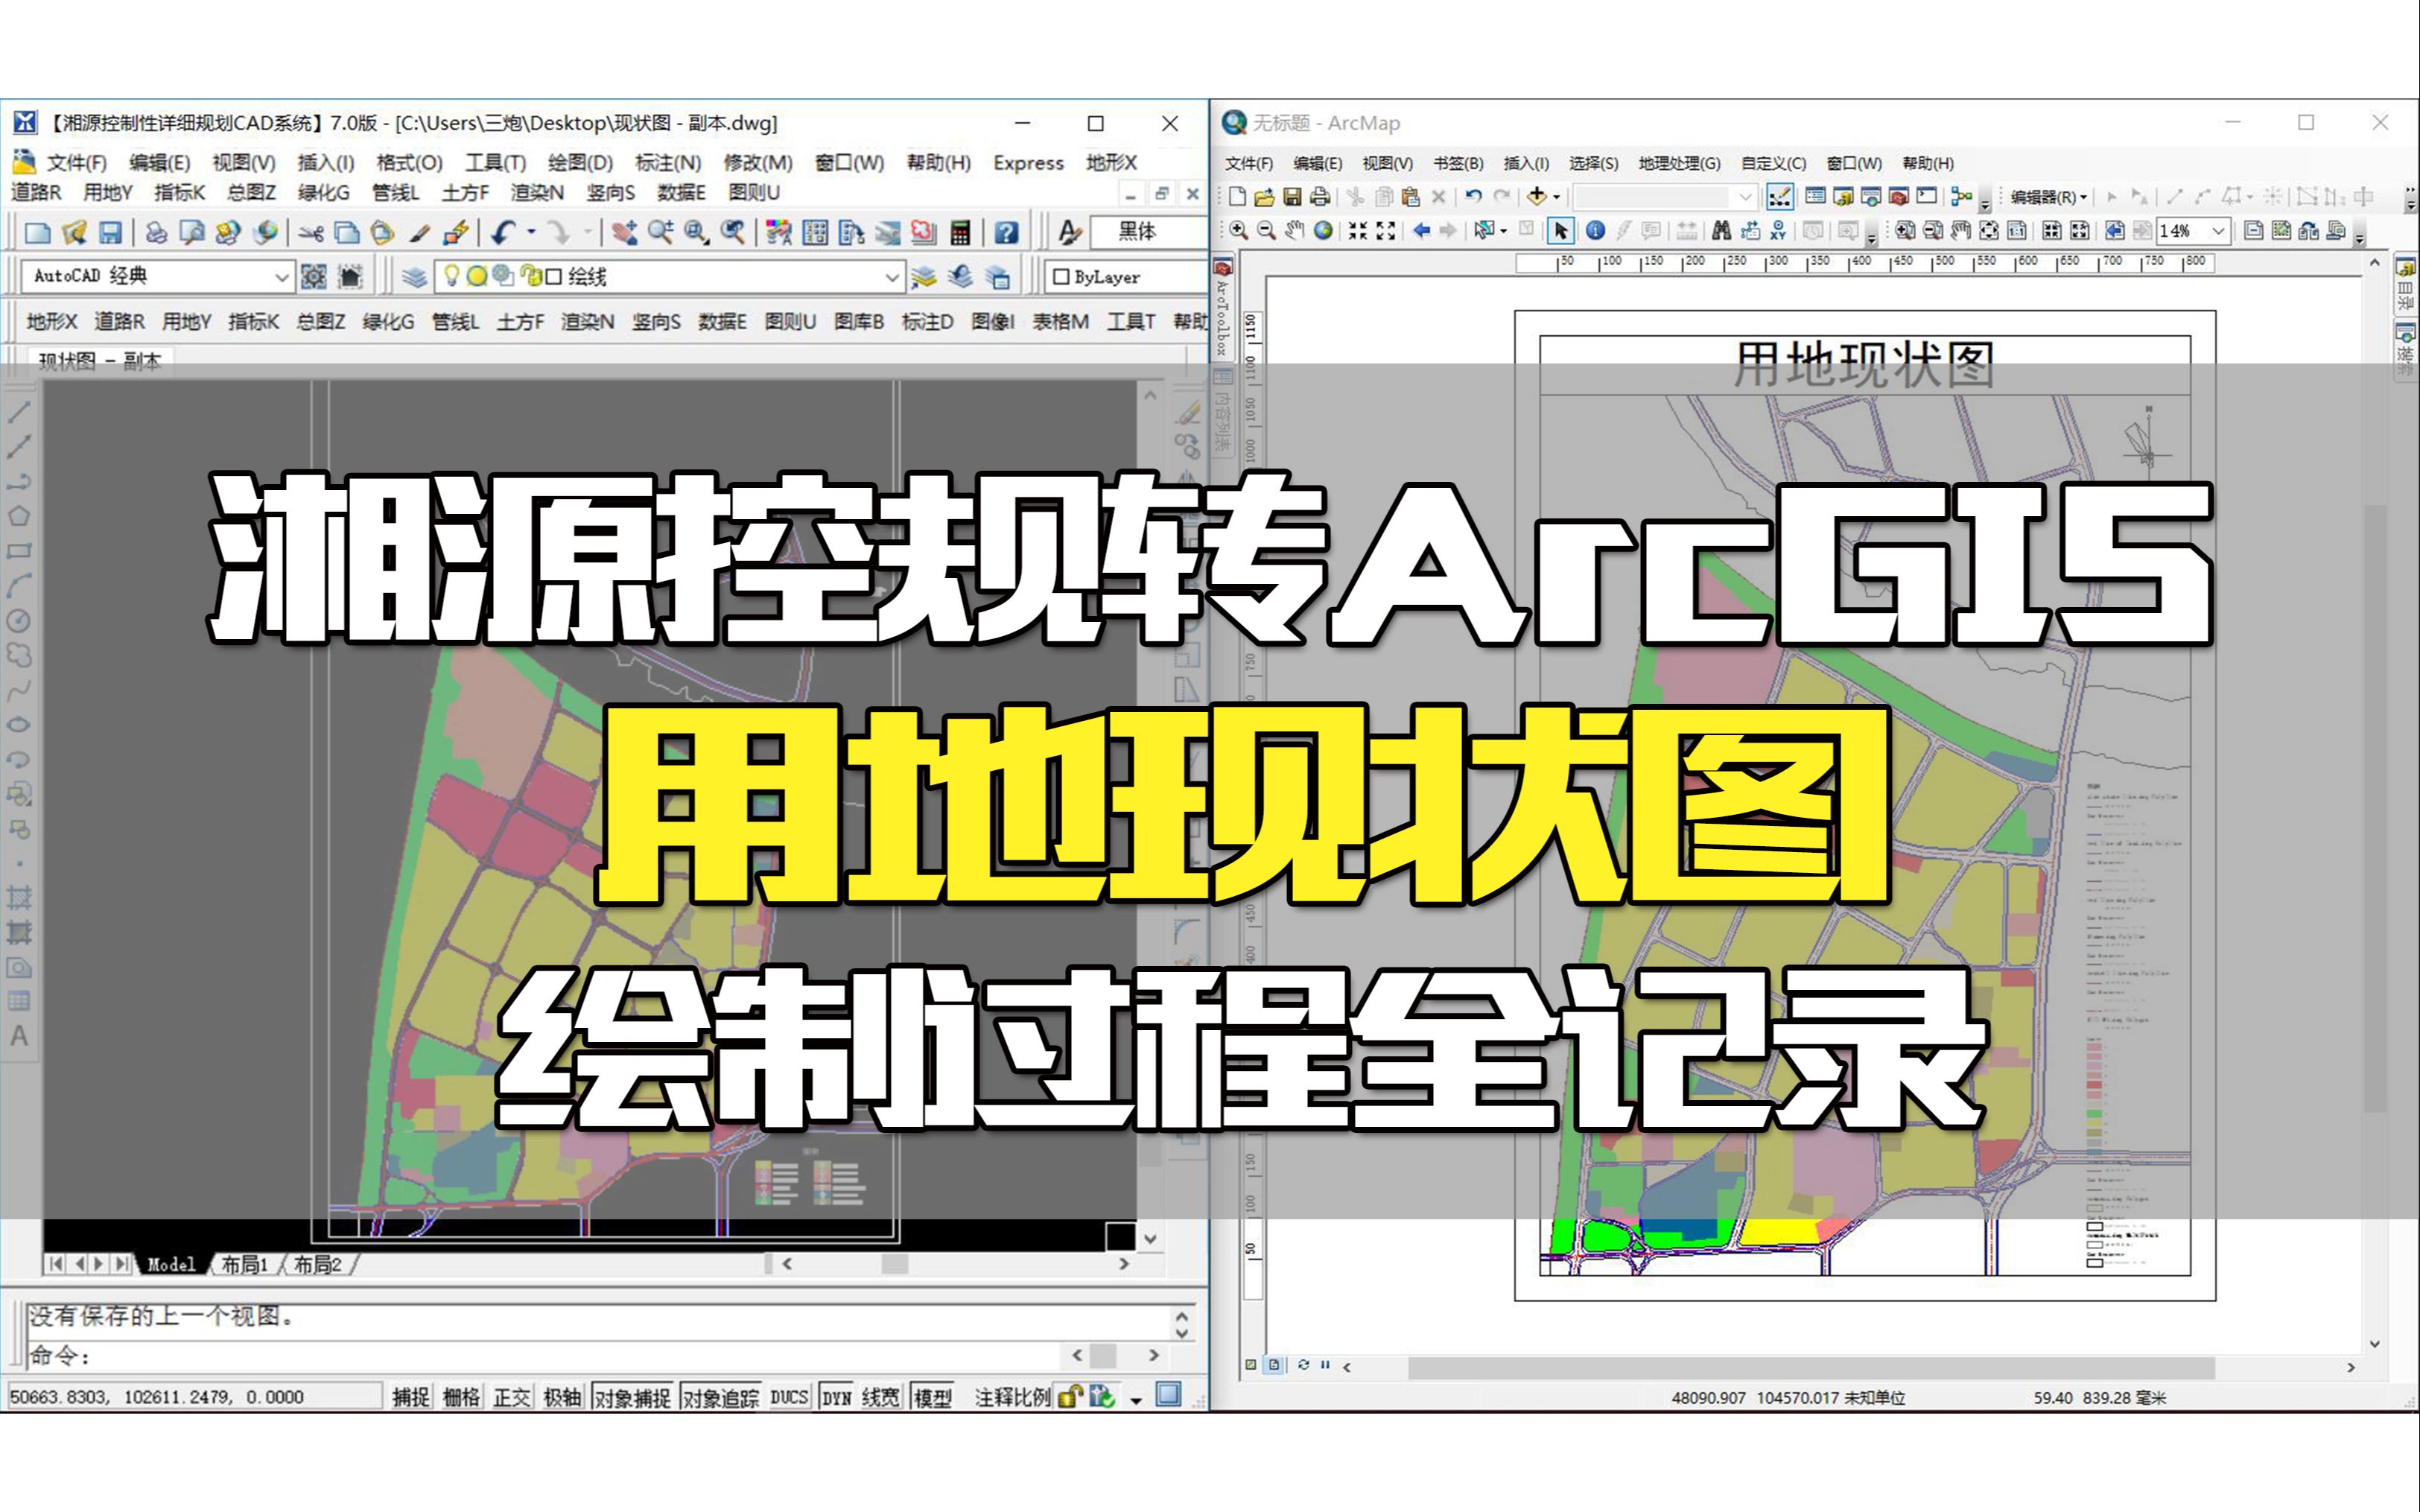Open ArcMap map scale combo box
This screenshot has height=1512, width=2420.
pos(1666,197)
